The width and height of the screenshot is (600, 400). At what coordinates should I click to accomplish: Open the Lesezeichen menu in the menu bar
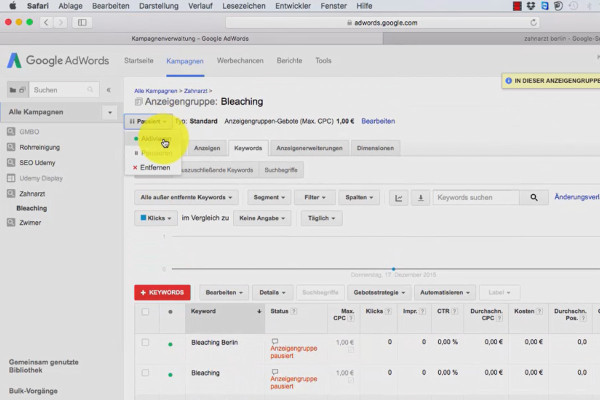pos(244,6)
